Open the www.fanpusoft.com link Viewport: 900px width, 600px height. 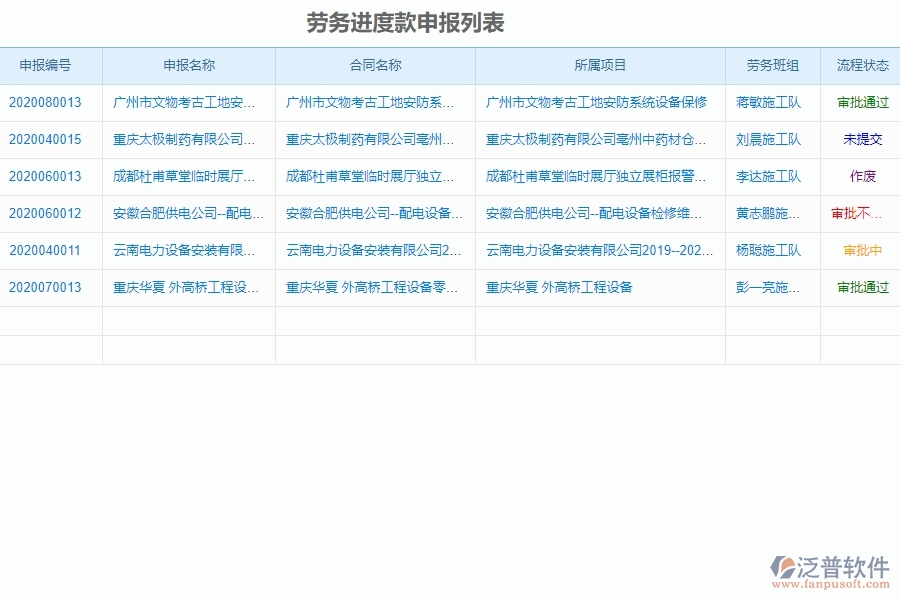[x=825, y=583]
